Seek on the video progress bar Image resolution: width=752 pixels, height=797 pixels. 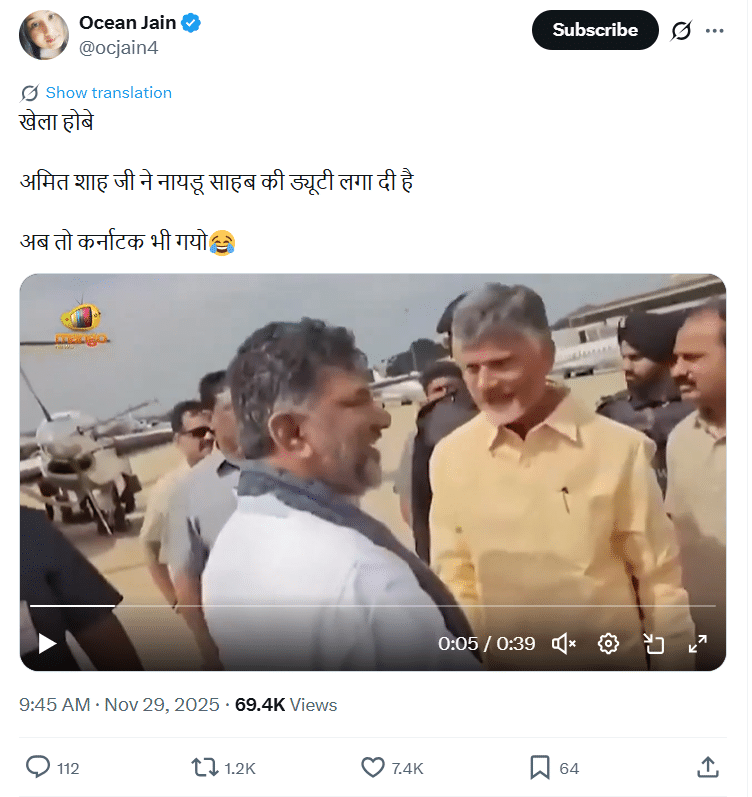pyautogui.click(x=372, y=606)
